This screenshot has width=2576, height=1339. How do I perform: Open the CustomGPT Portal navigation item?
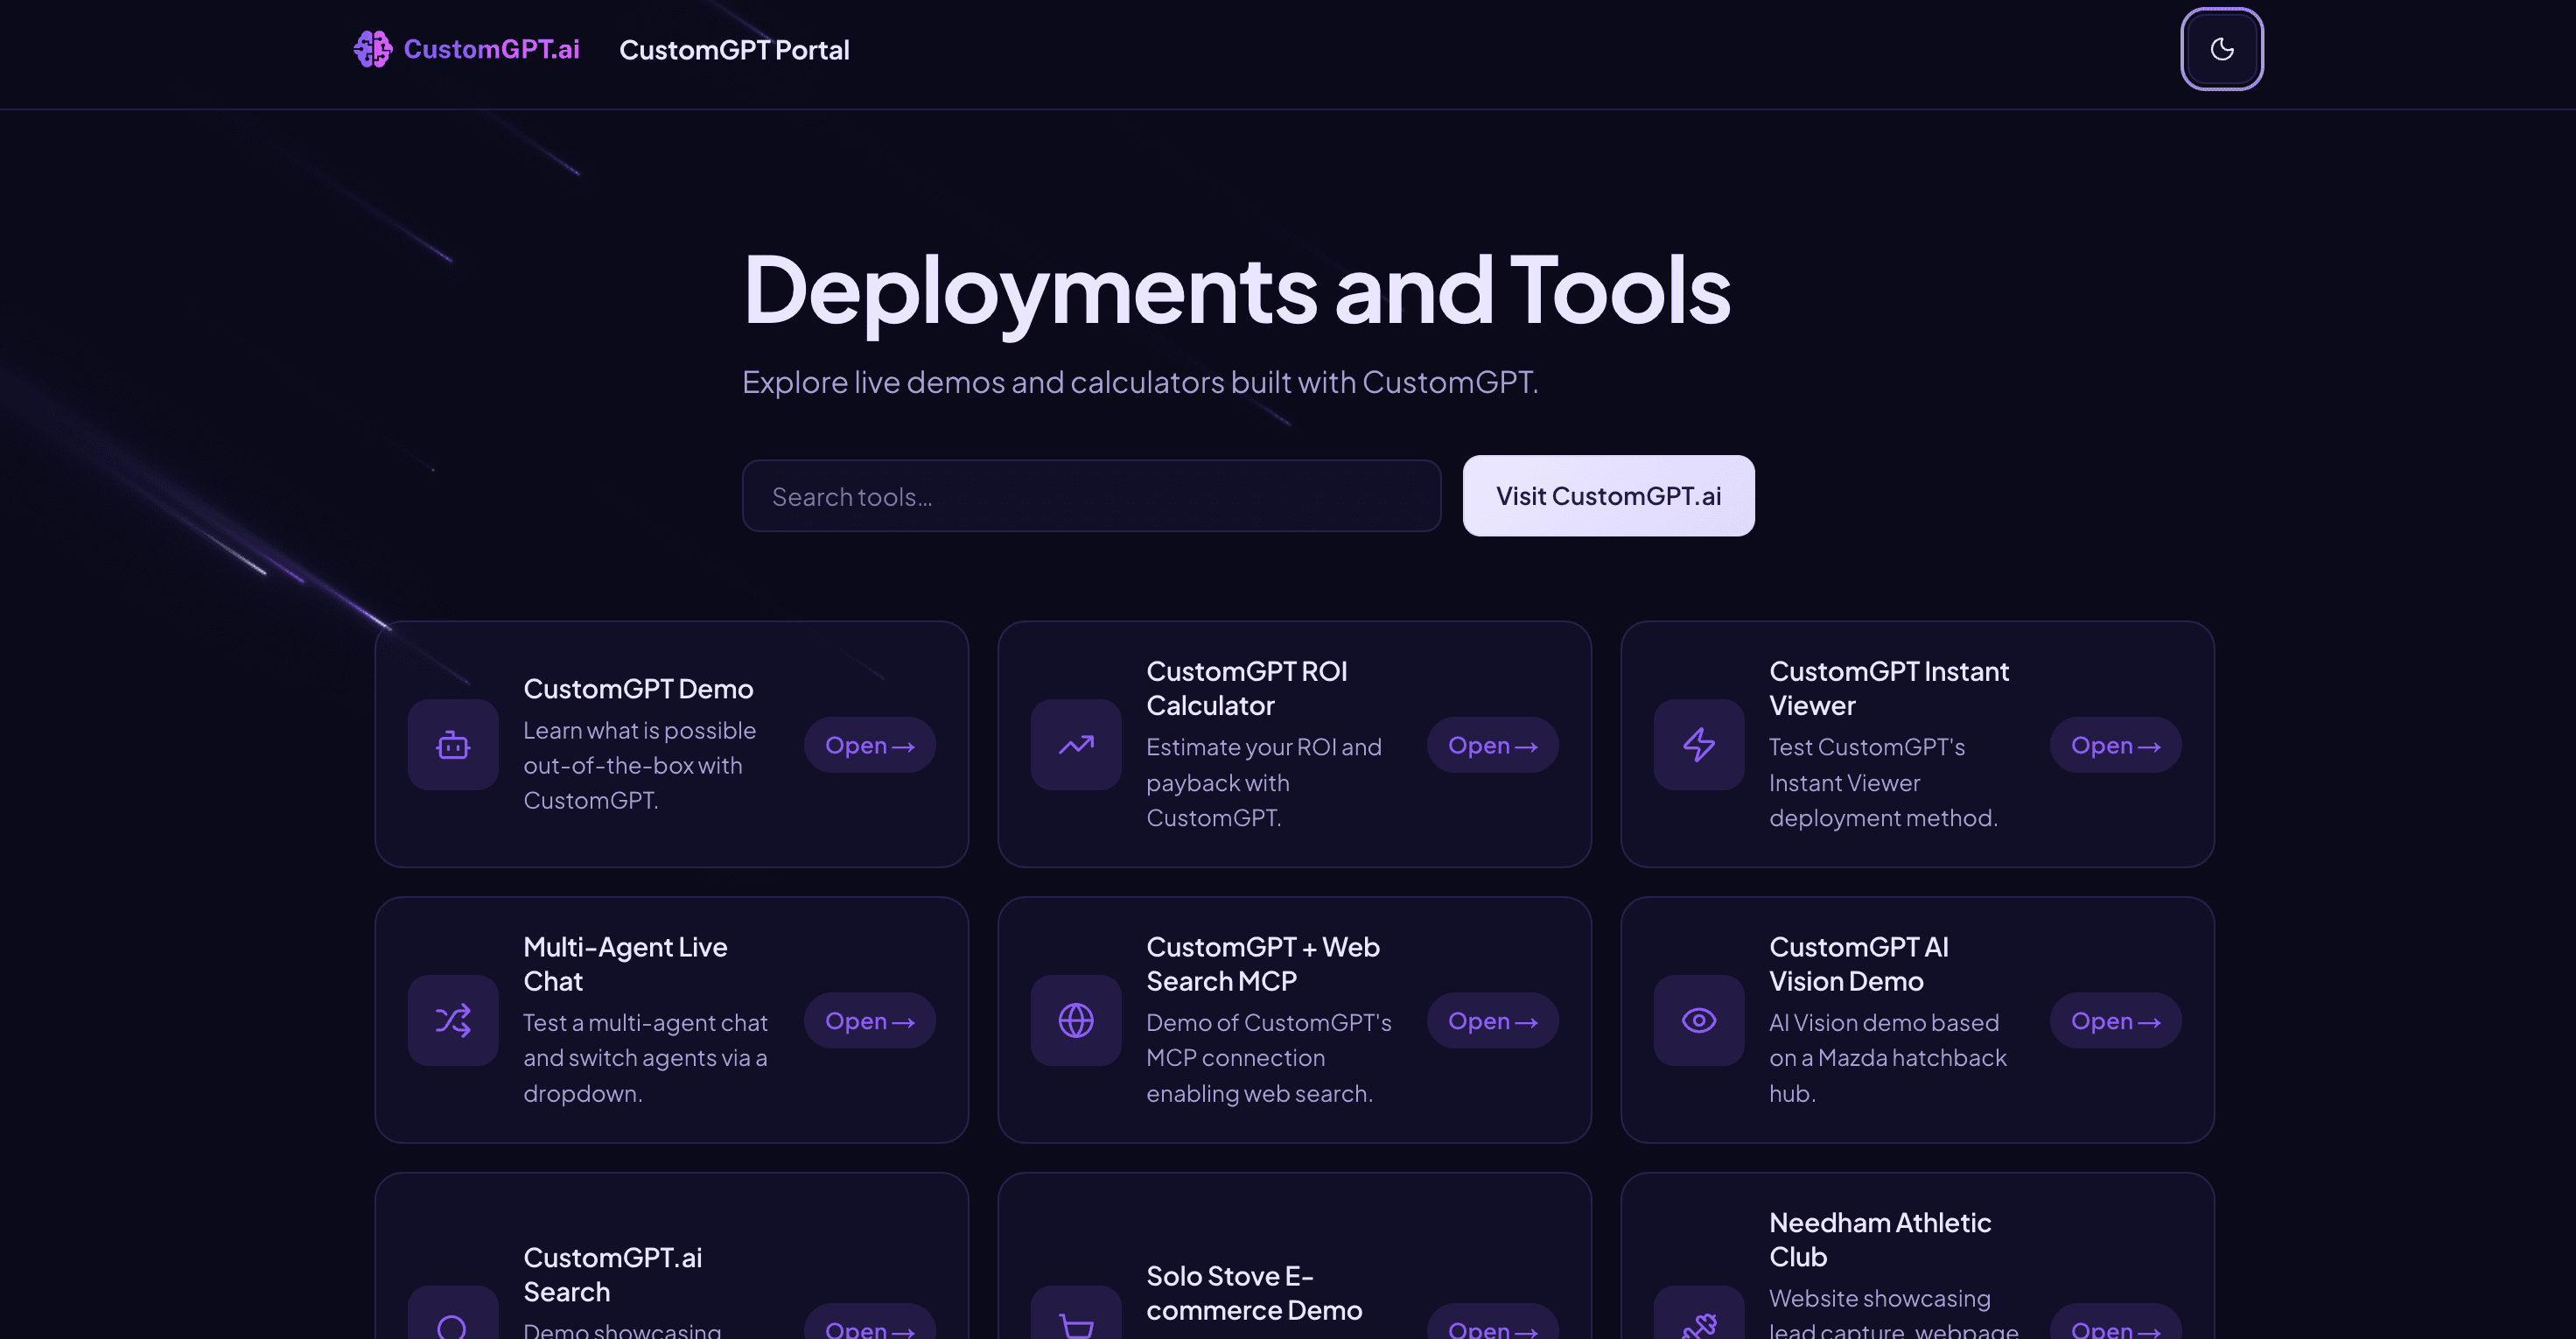(x=735, y=49)
